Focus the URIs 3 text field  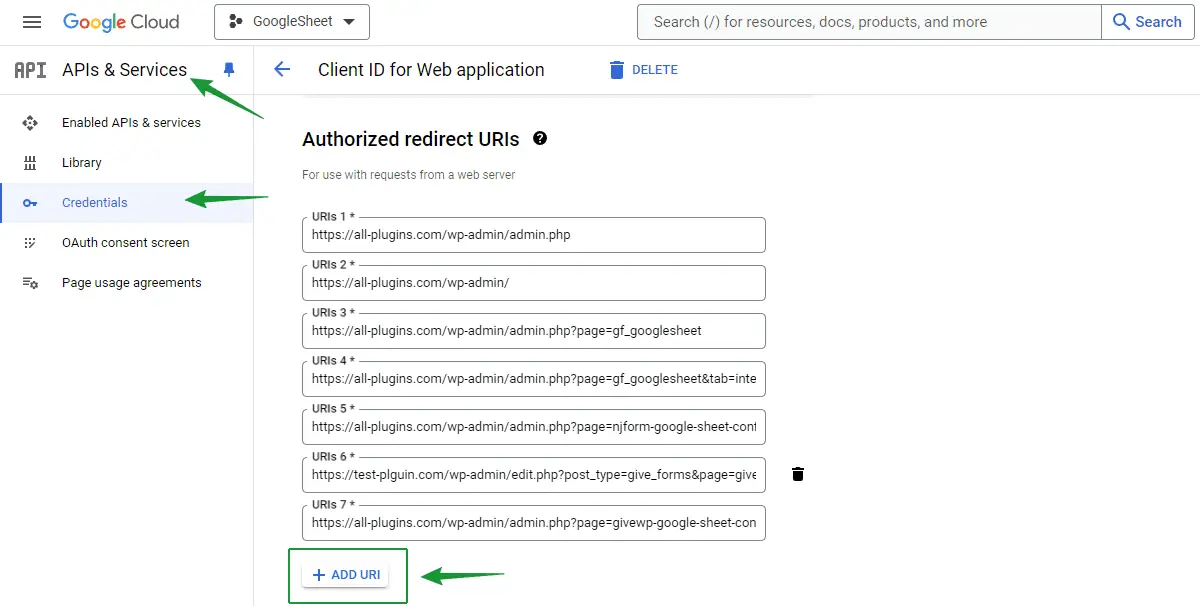click(533, 331)
